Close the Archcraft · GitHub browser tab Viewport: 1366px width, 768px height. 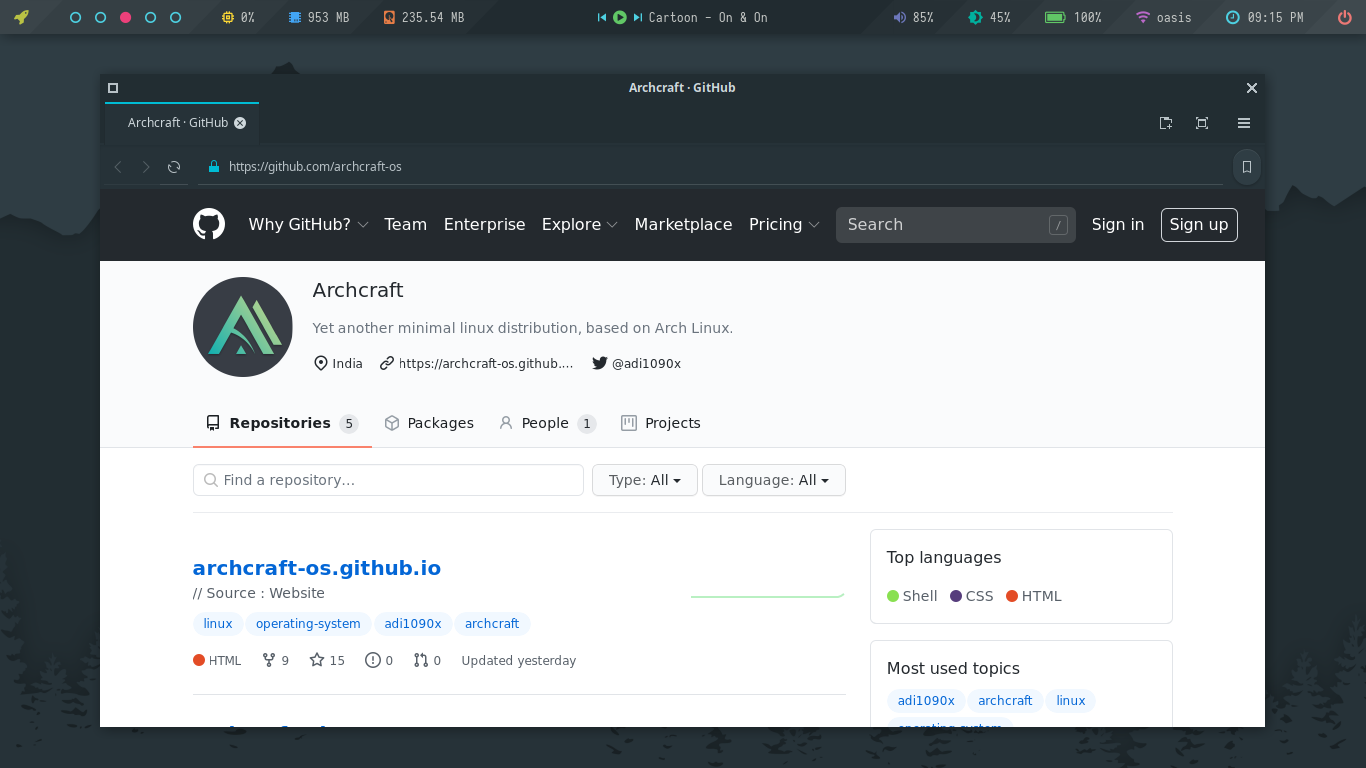[x=240, y=123]
